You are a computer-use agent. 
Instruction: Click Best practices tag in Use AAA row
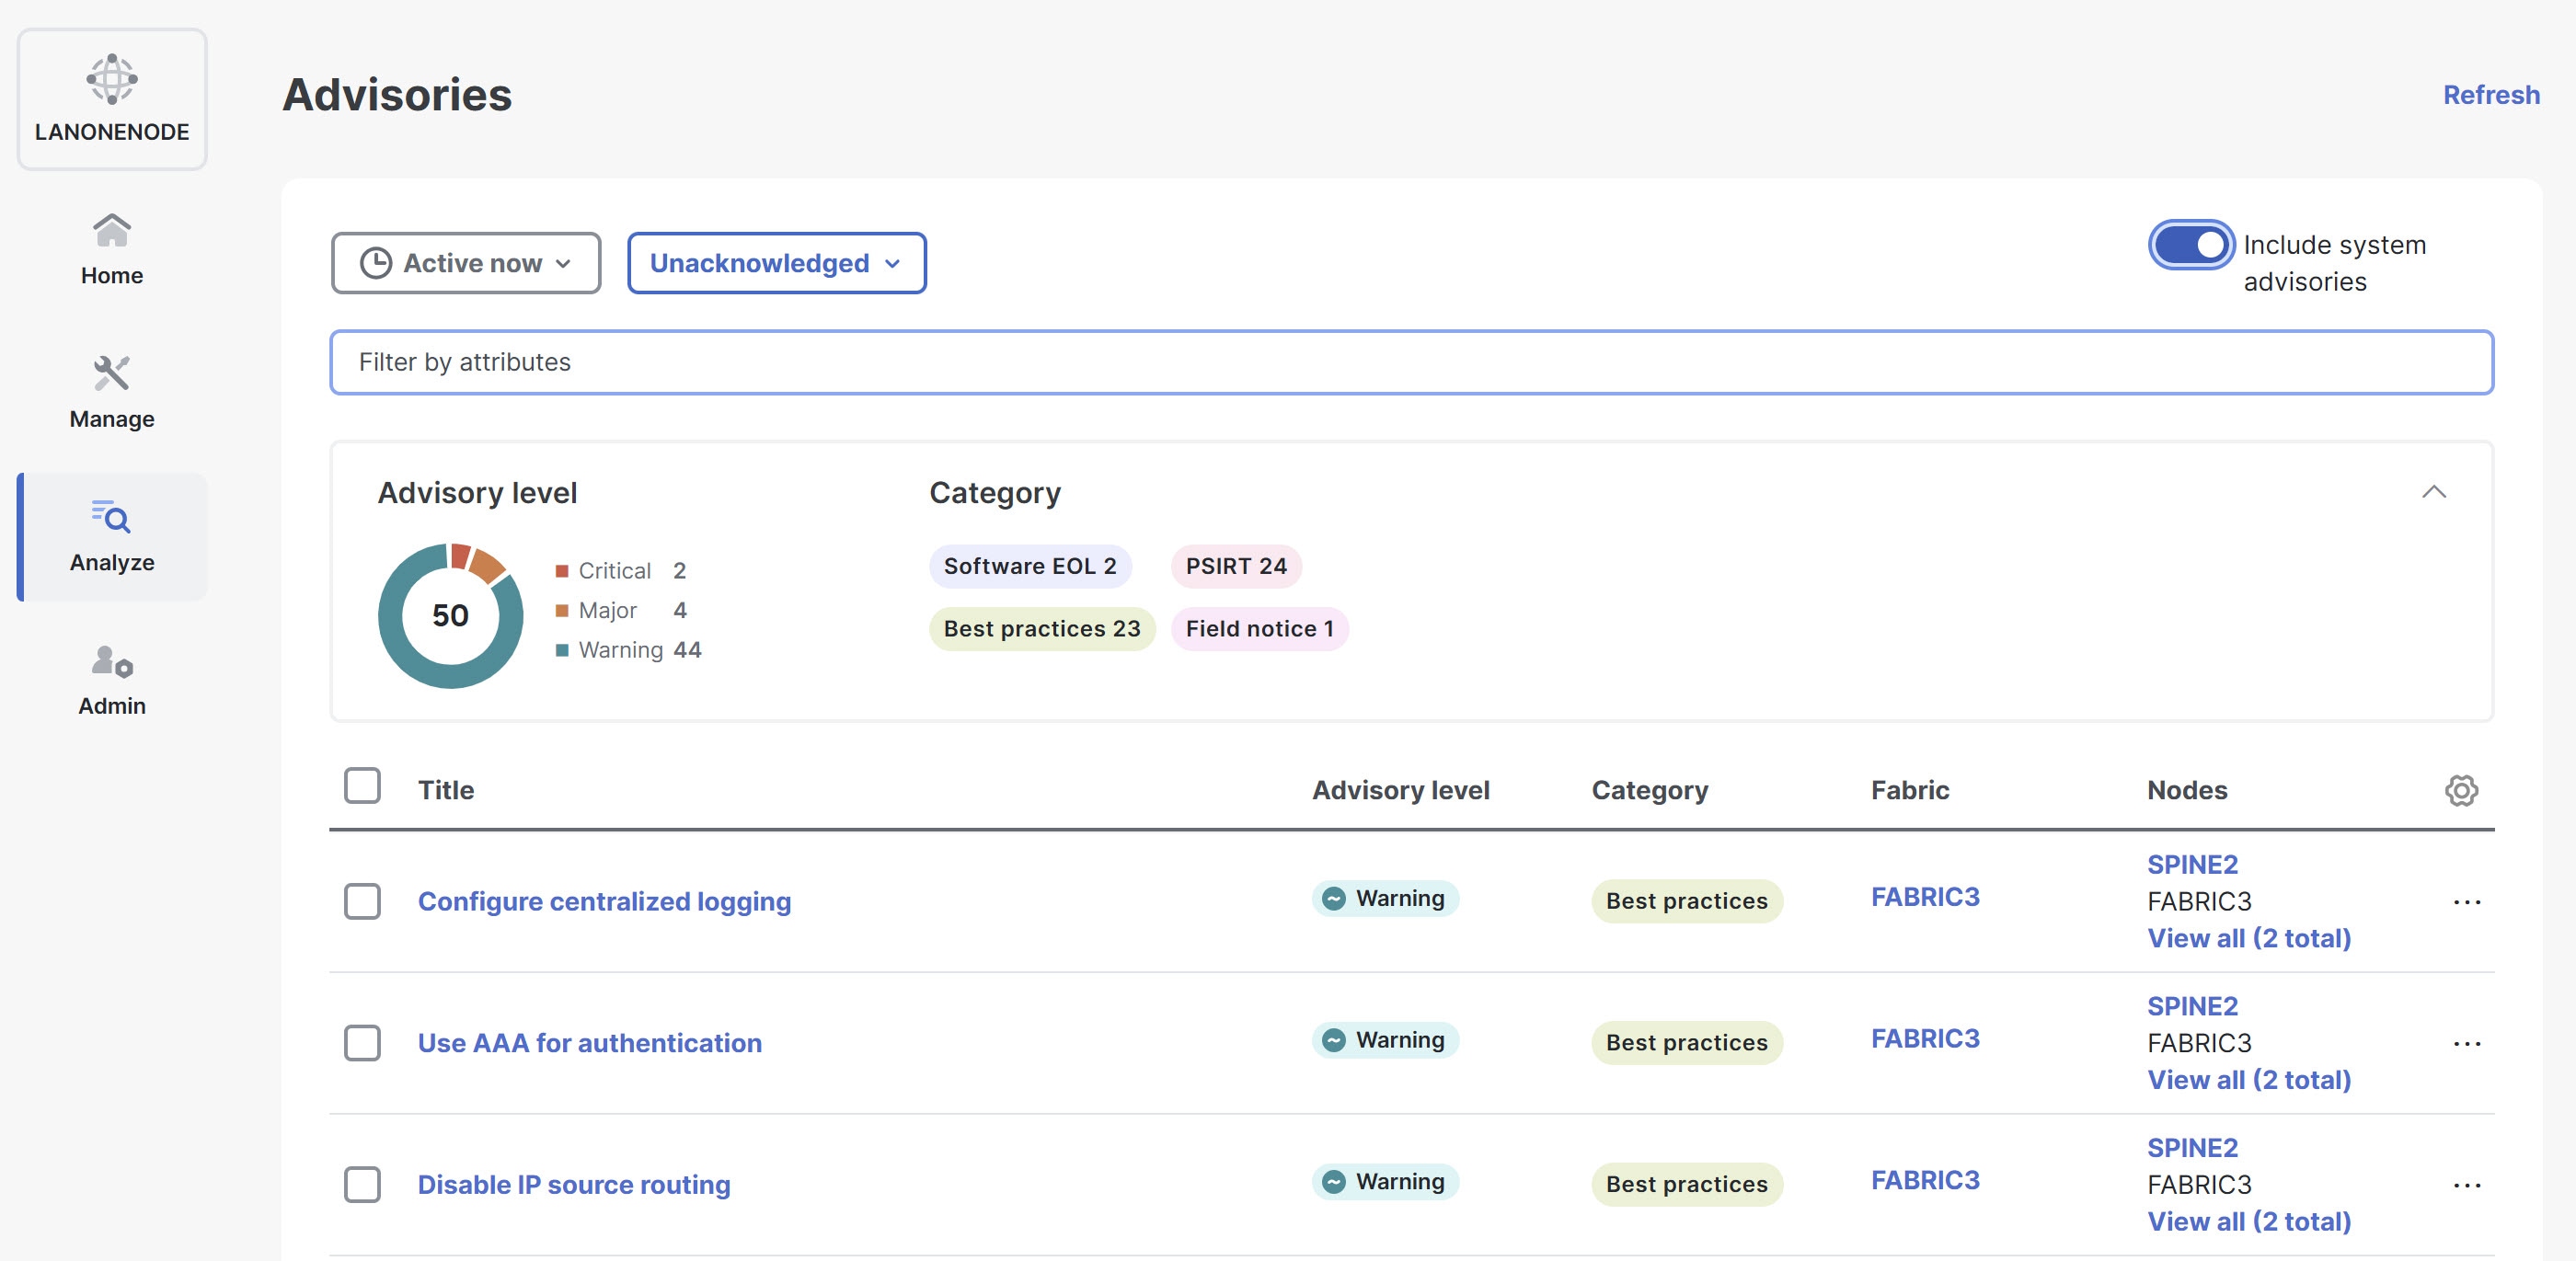1686,1043
